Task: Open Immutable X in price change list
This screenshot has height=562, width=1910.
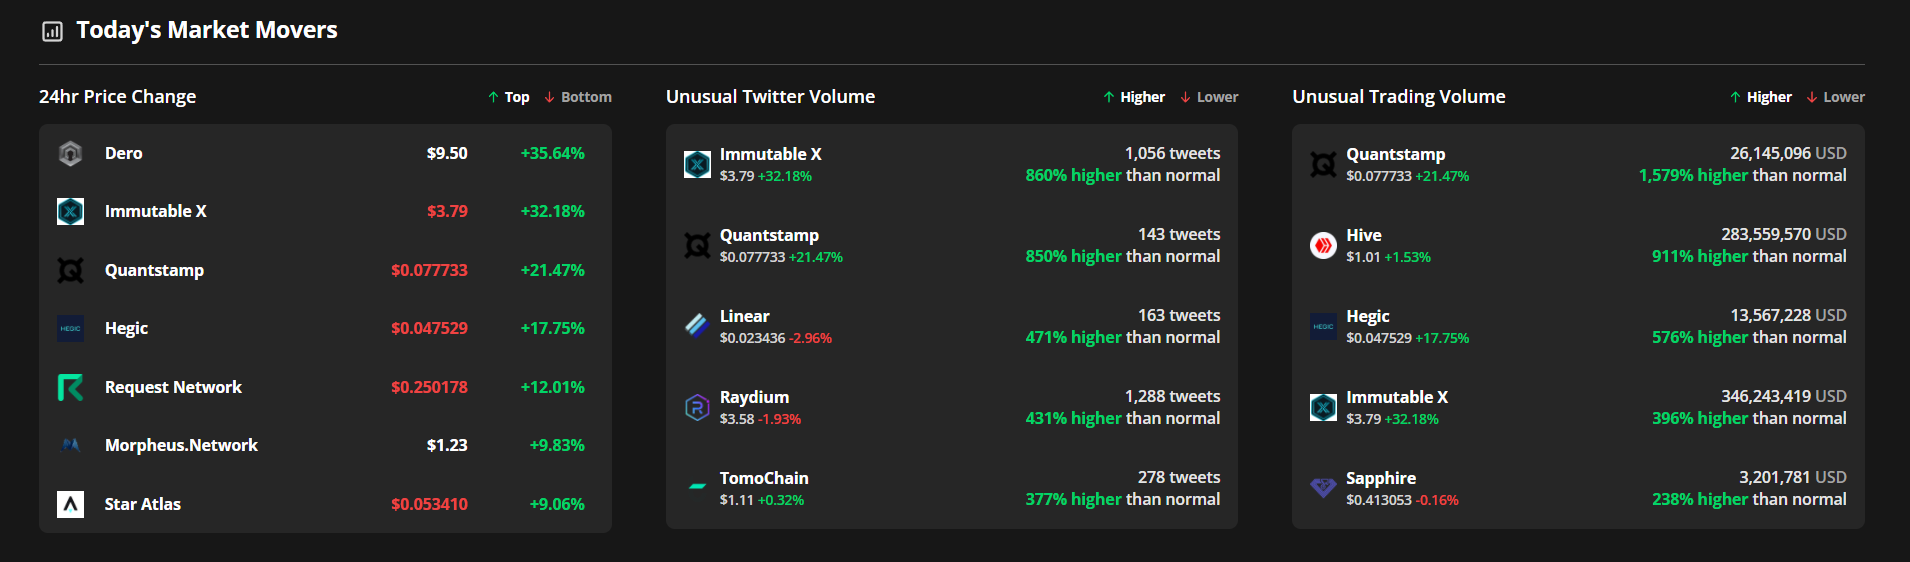Action: tap(156, 211)
